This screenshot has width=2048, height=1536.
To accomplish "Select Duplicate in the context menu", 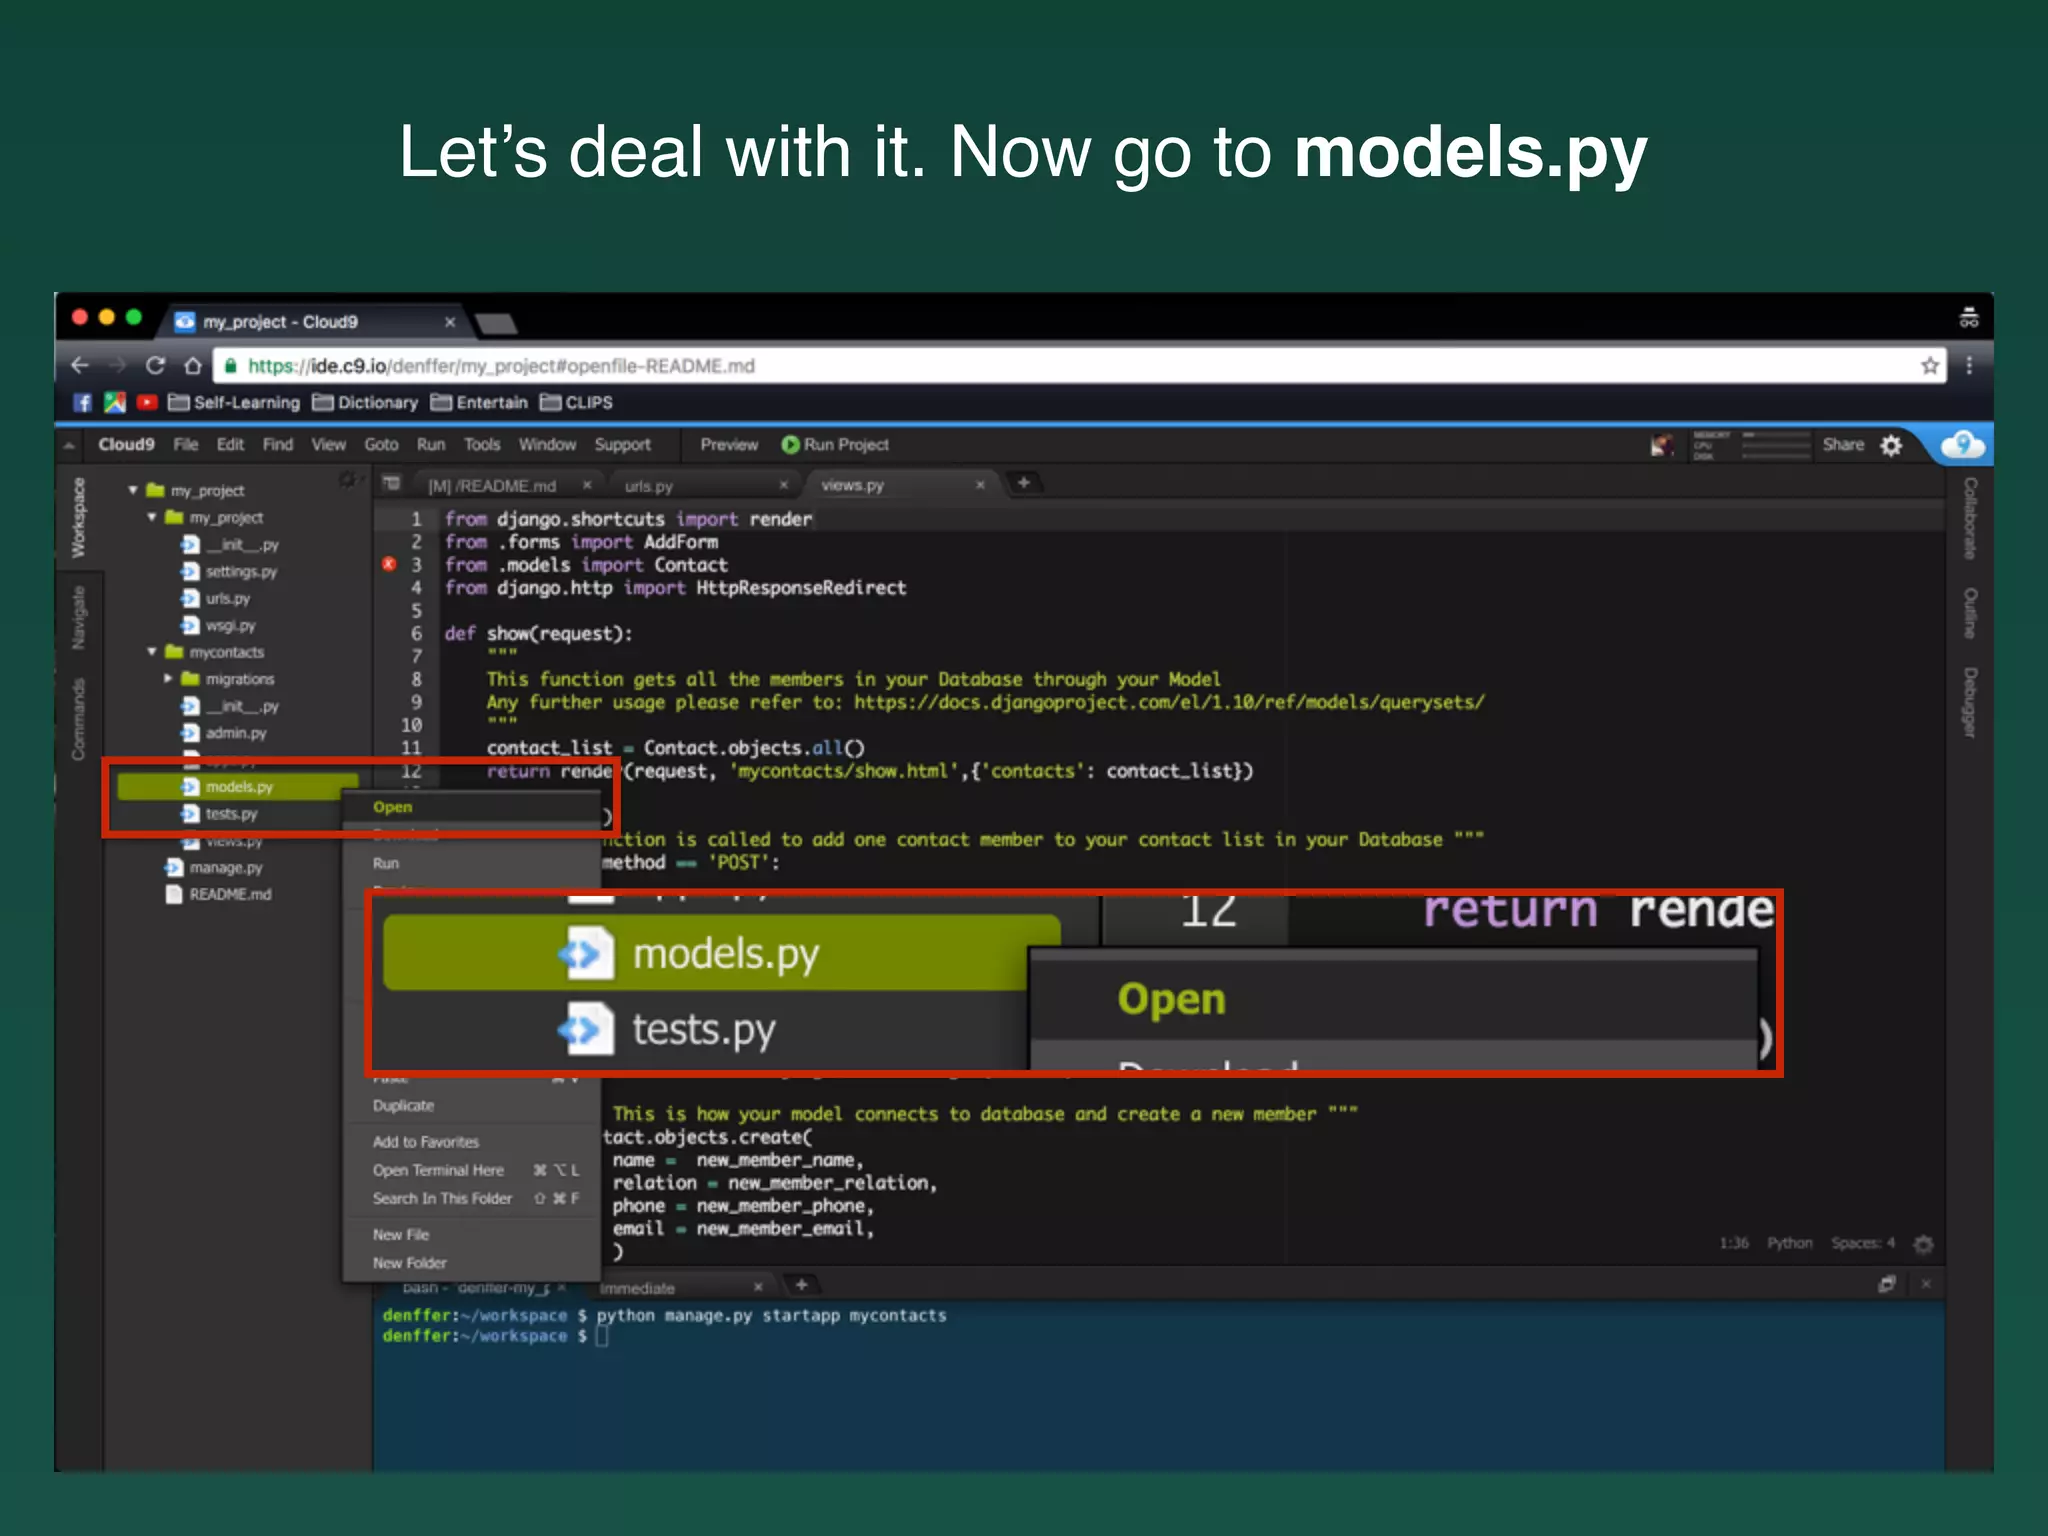I will [404, 1106].
